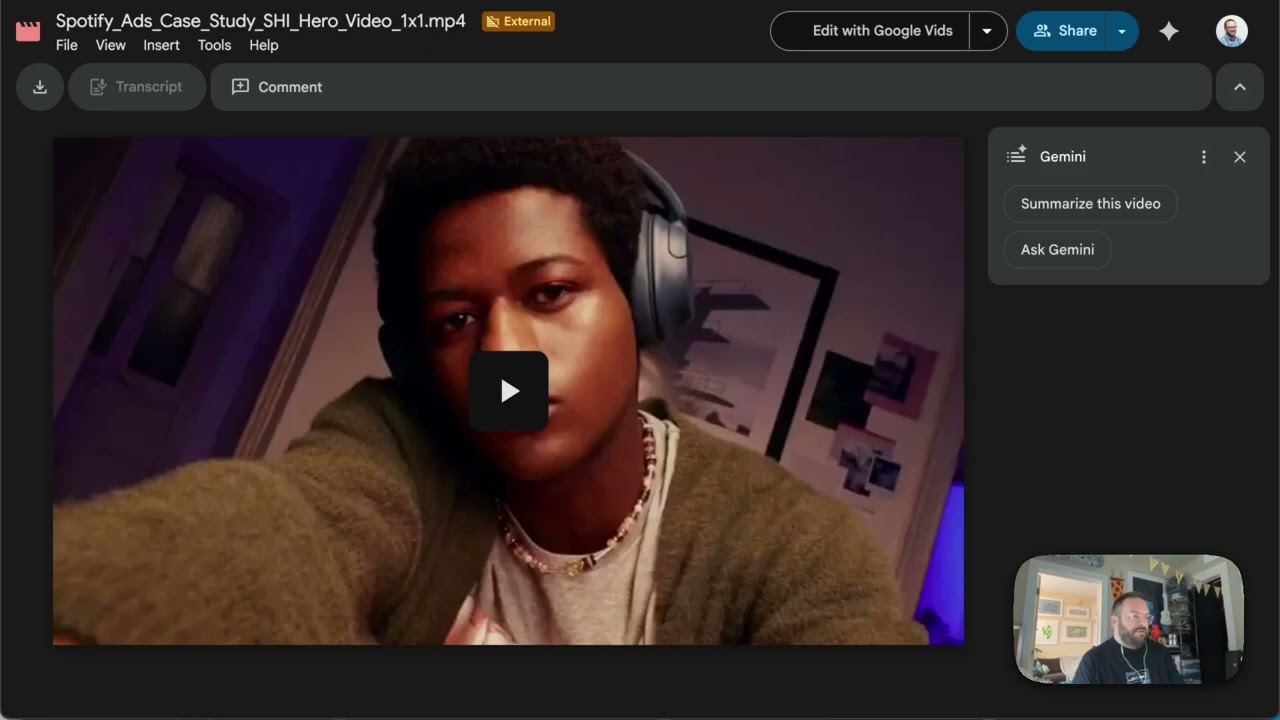This screenshot has height=720, width=1280.
Task: Click the External badge
Action: tap(518, 21)
